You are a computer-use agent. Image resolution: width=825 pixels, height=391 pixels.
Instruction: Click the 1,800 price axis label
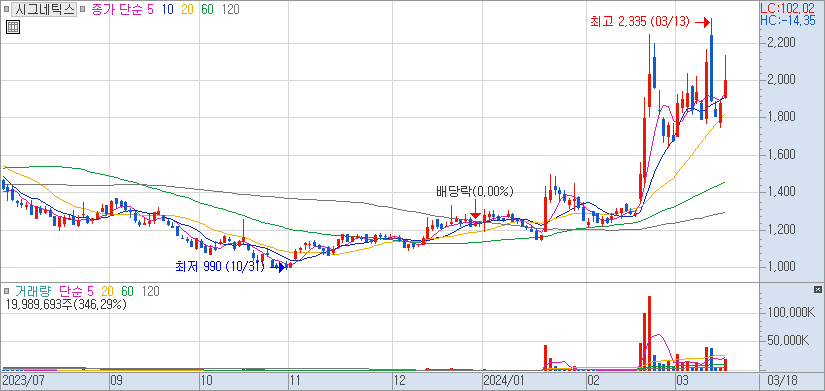(780, 117)
